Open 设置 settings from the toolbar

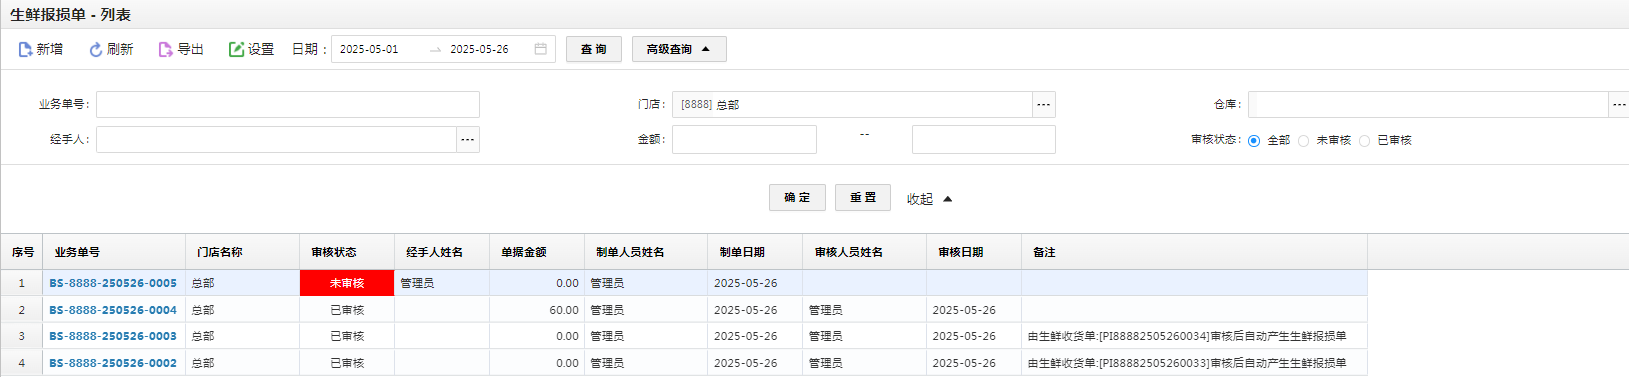[x=251, y=49]
